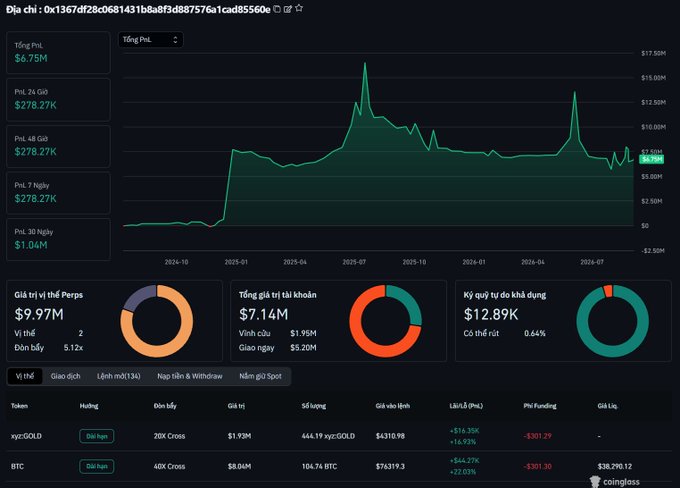Click the total account value donut chart
Screen dimensions: 680x488
pos(386,321)
